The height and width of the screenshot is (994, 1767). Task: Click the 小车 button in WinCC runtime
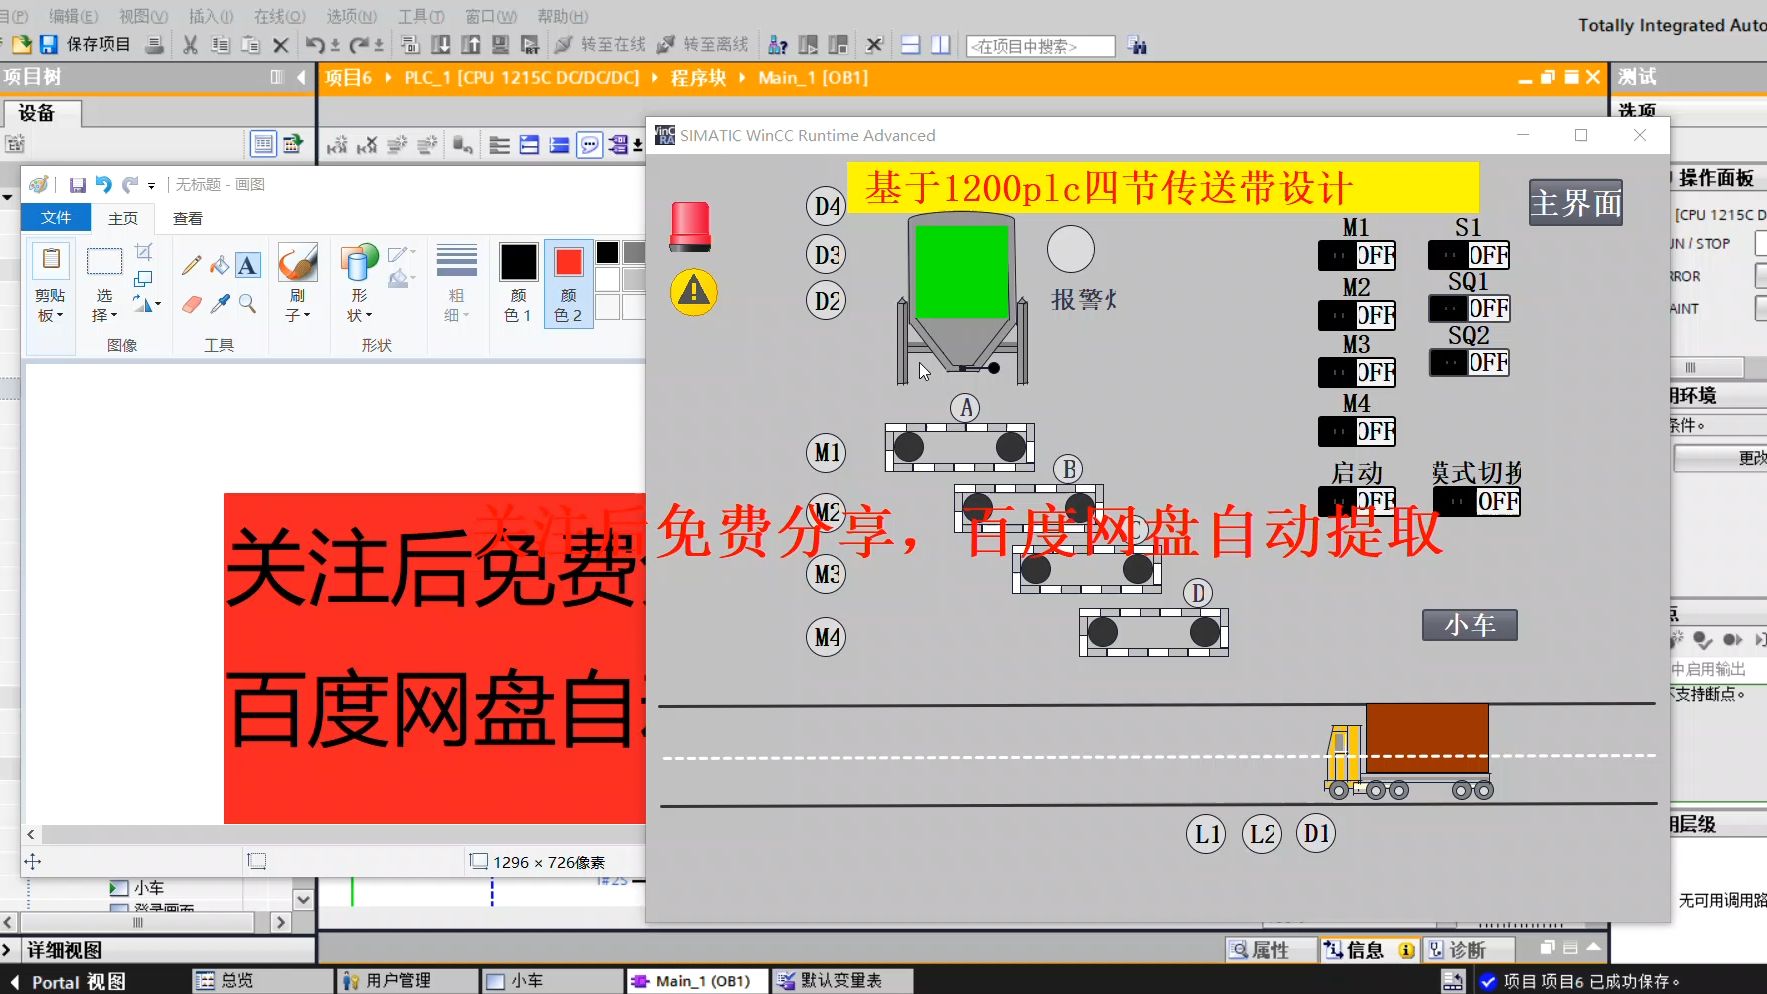[1470, 625]
